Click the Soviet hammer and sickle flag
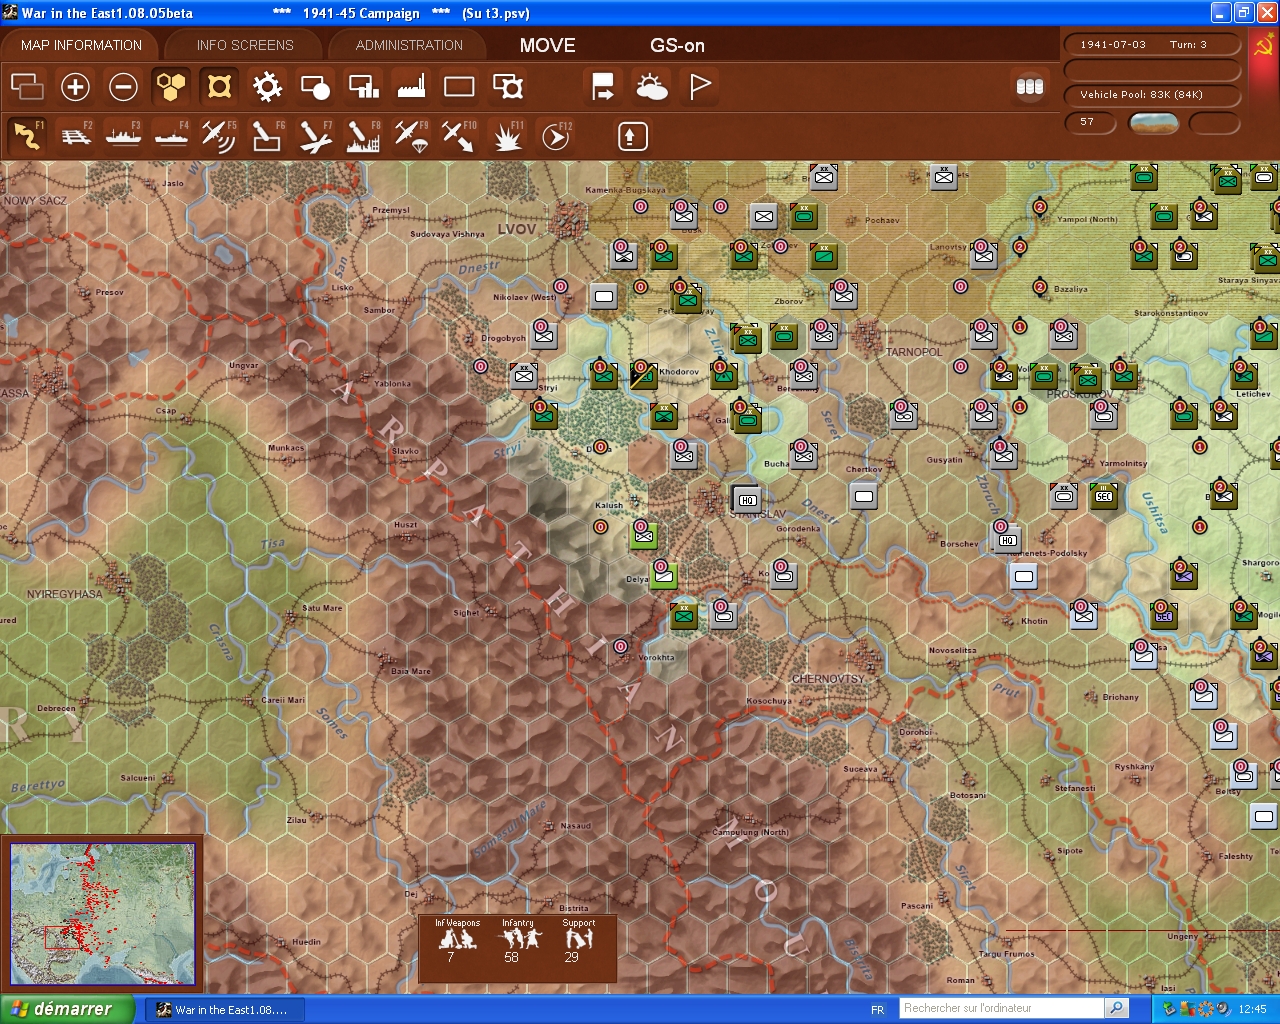This screenshot has height=1024, width=1280. (x=1263, y=47)
